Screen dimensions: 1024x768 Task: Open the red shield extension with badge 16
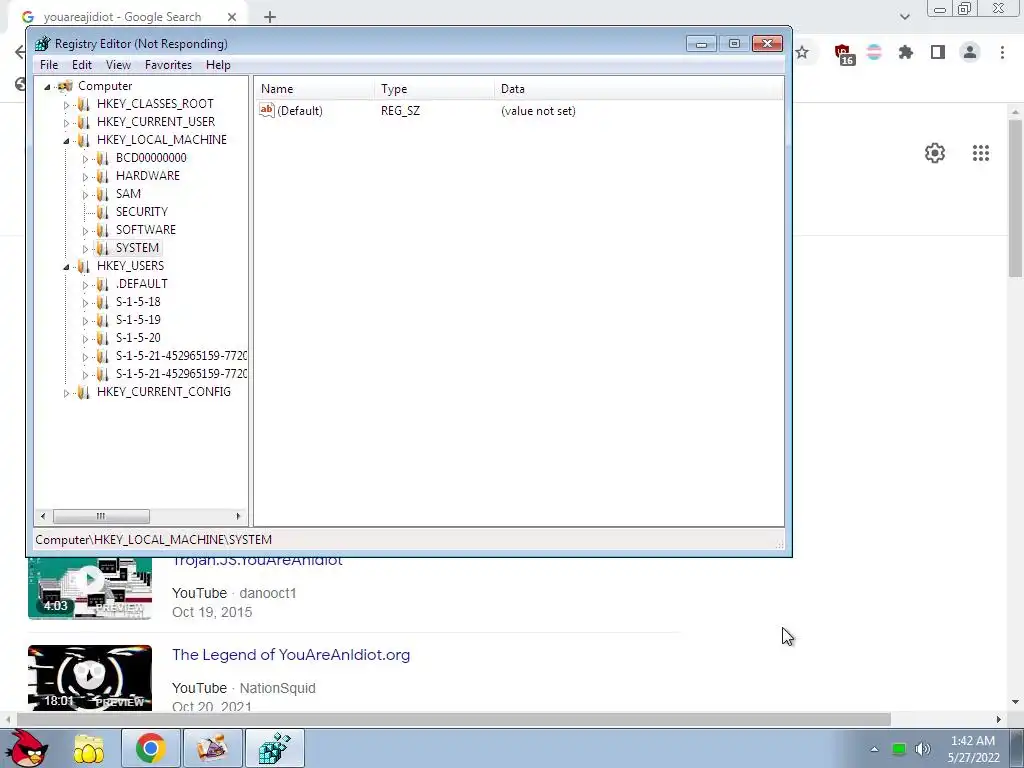click(844, 54)
